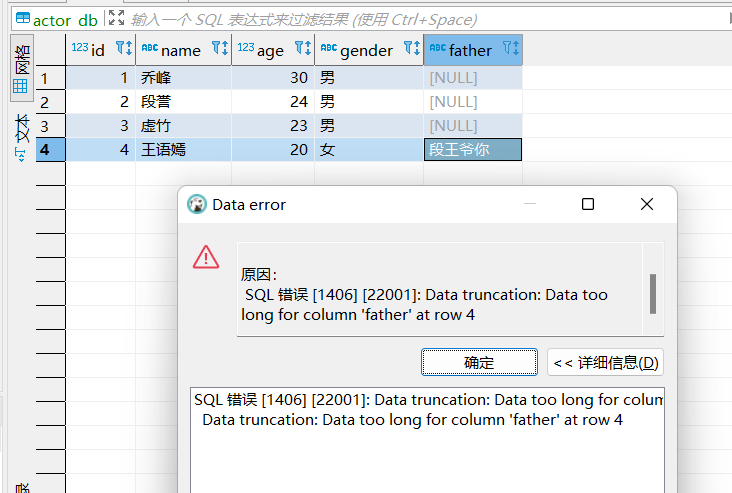Screen dimensions: 732x493
Task: Collapse details with 详细信息(D) button
Action: click(x=605, y=362)
